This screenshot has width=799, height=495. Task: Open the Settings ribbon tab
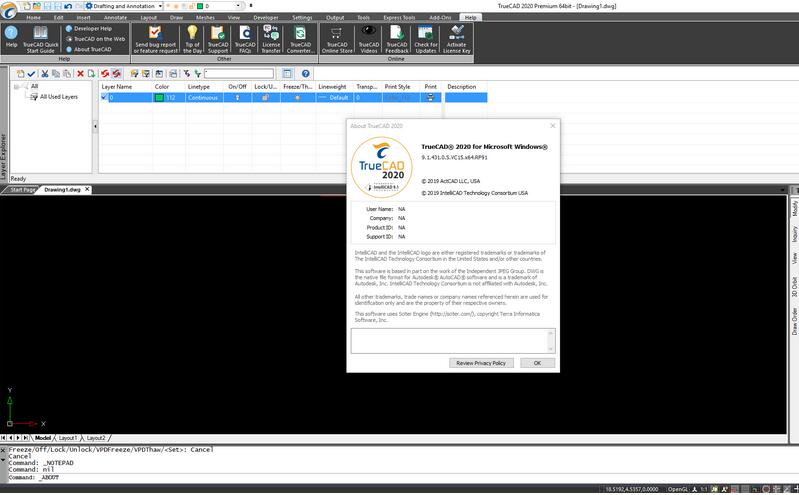[x=302, y=17]
